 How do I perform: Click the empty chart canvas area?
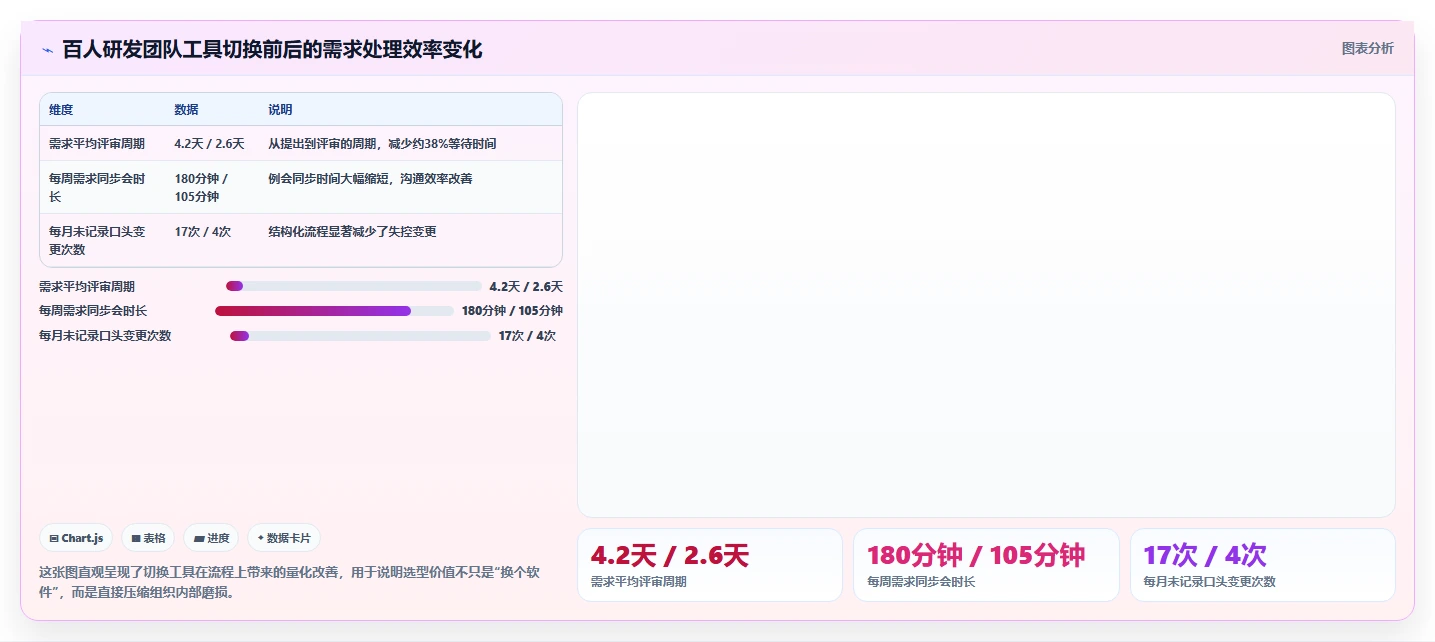click(986, 305)
